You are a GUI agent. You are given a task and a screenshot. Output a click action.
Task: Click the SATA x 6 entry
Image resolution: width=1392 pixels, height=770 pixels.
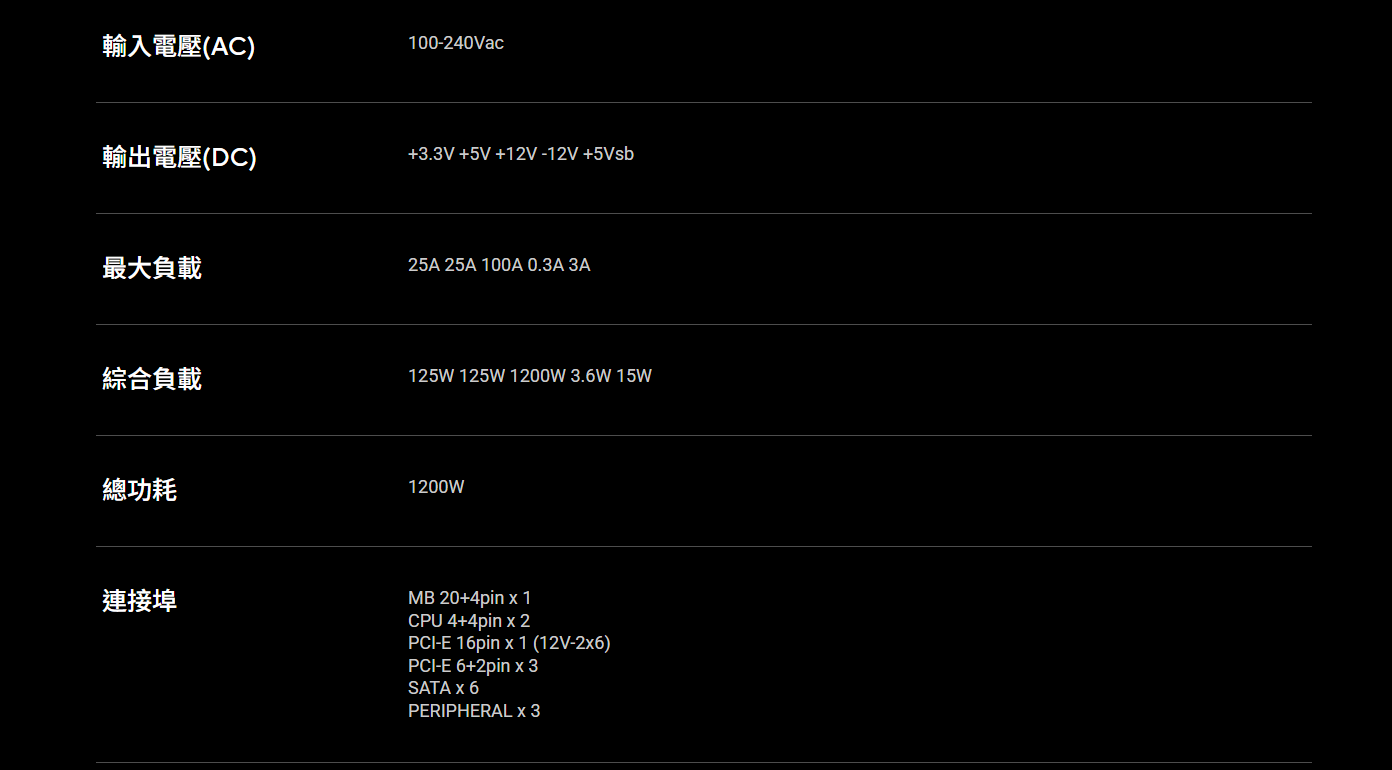443,688
